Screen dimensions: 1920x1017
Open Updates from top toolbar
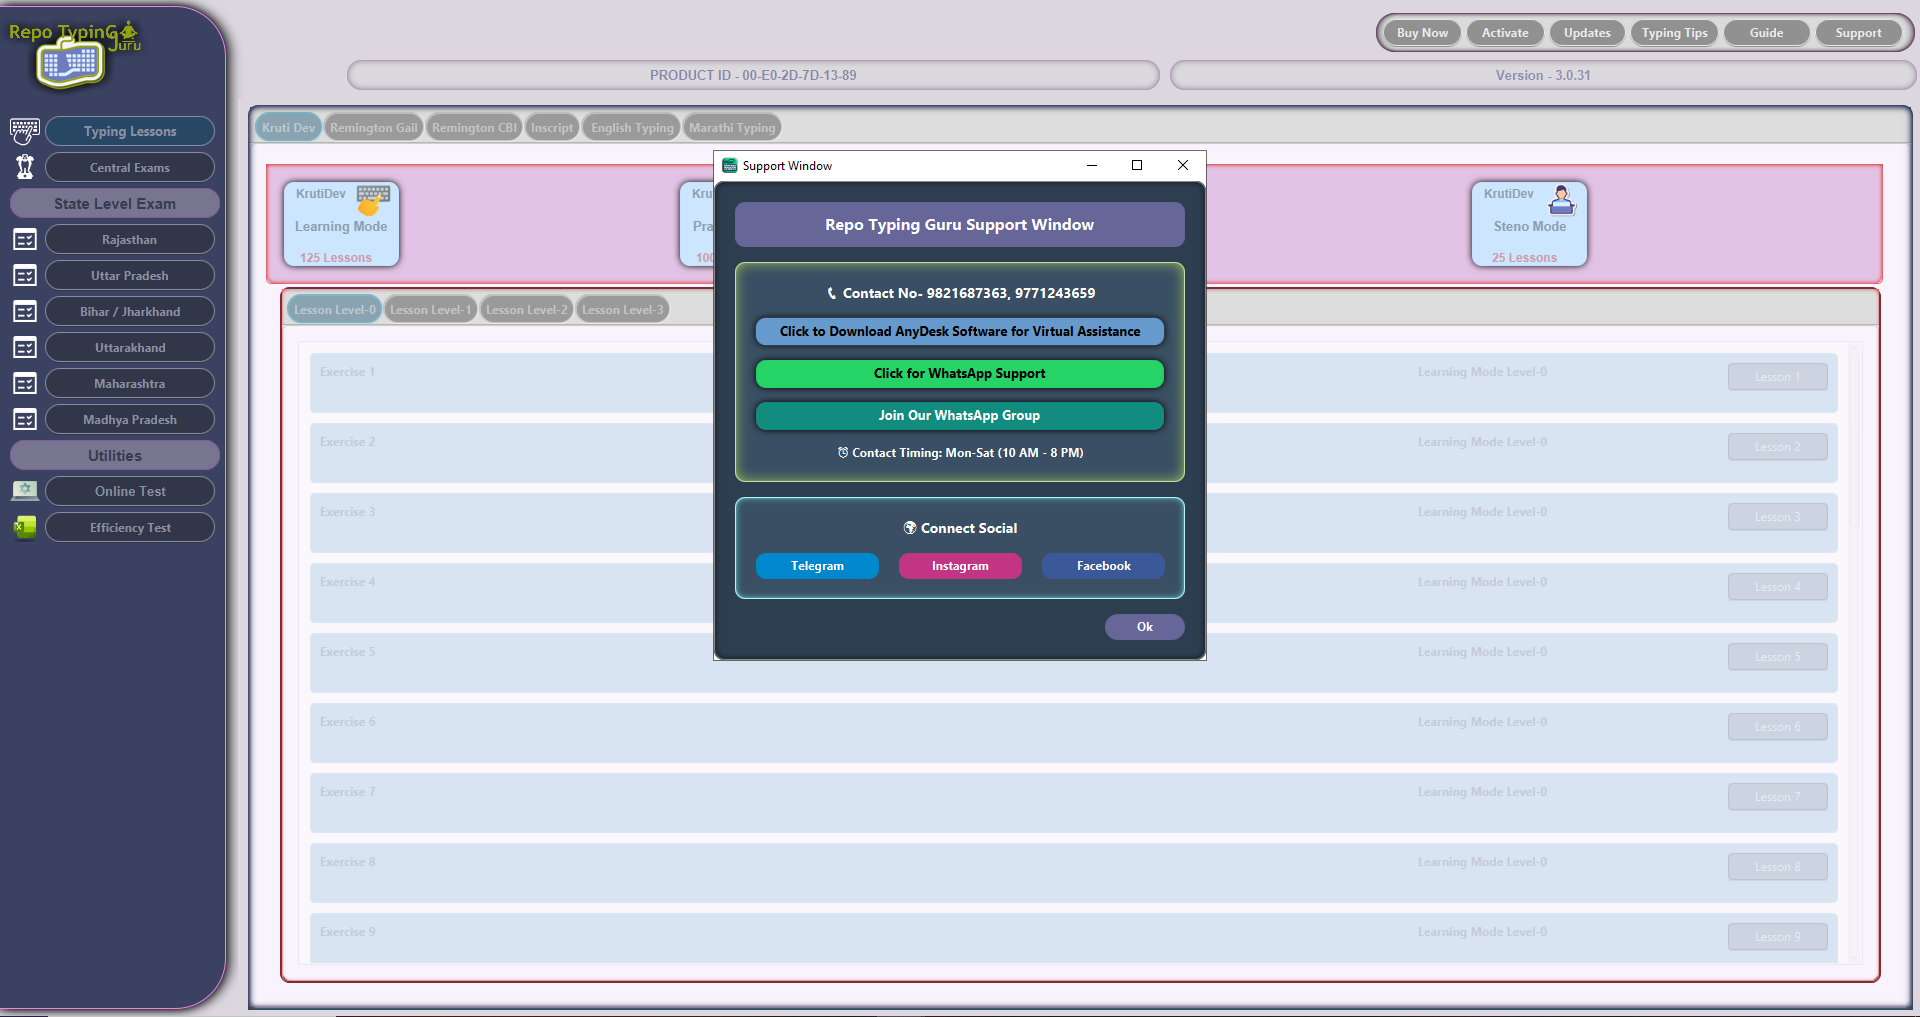[1587, 33]
